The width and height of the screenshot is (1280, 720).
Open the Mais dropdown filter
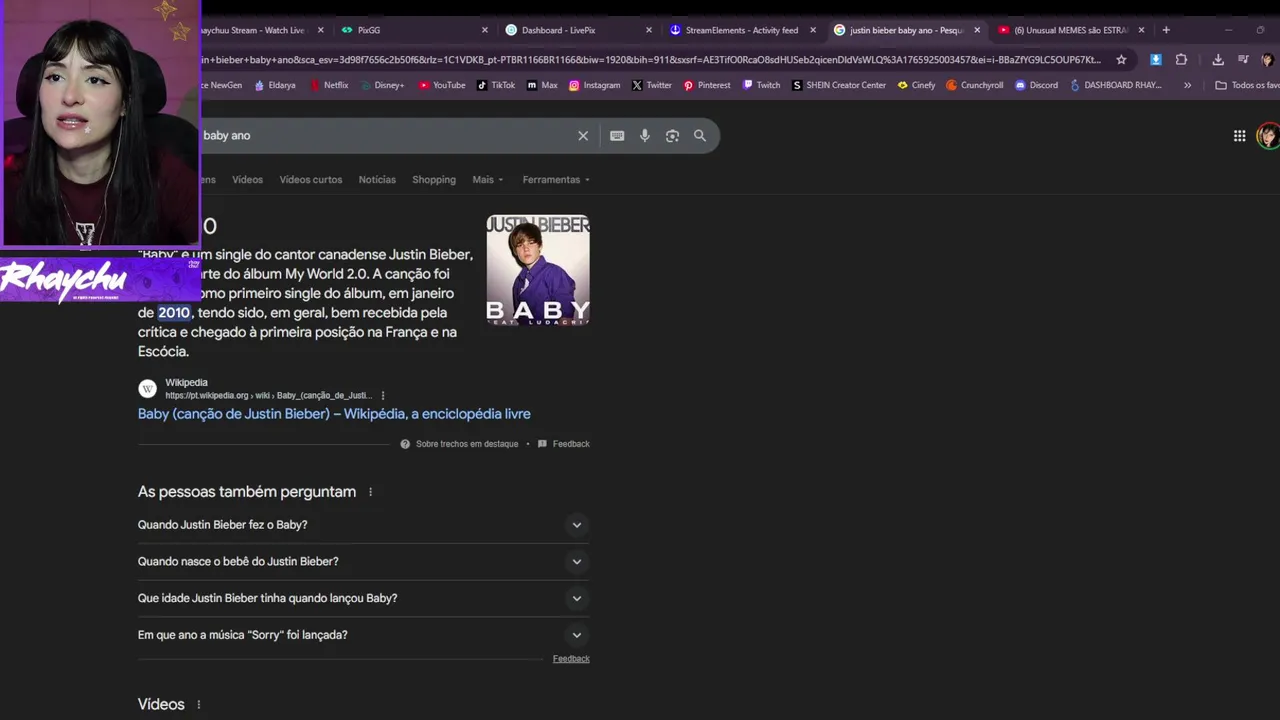tap(488, 180)
